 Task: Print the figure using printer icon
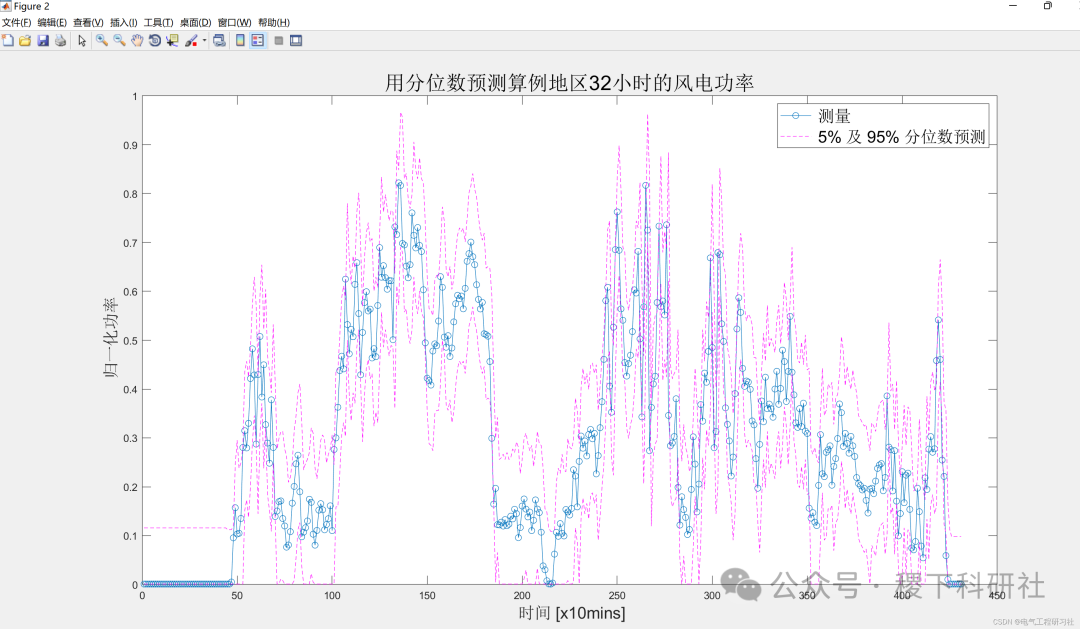click(61, 41)
